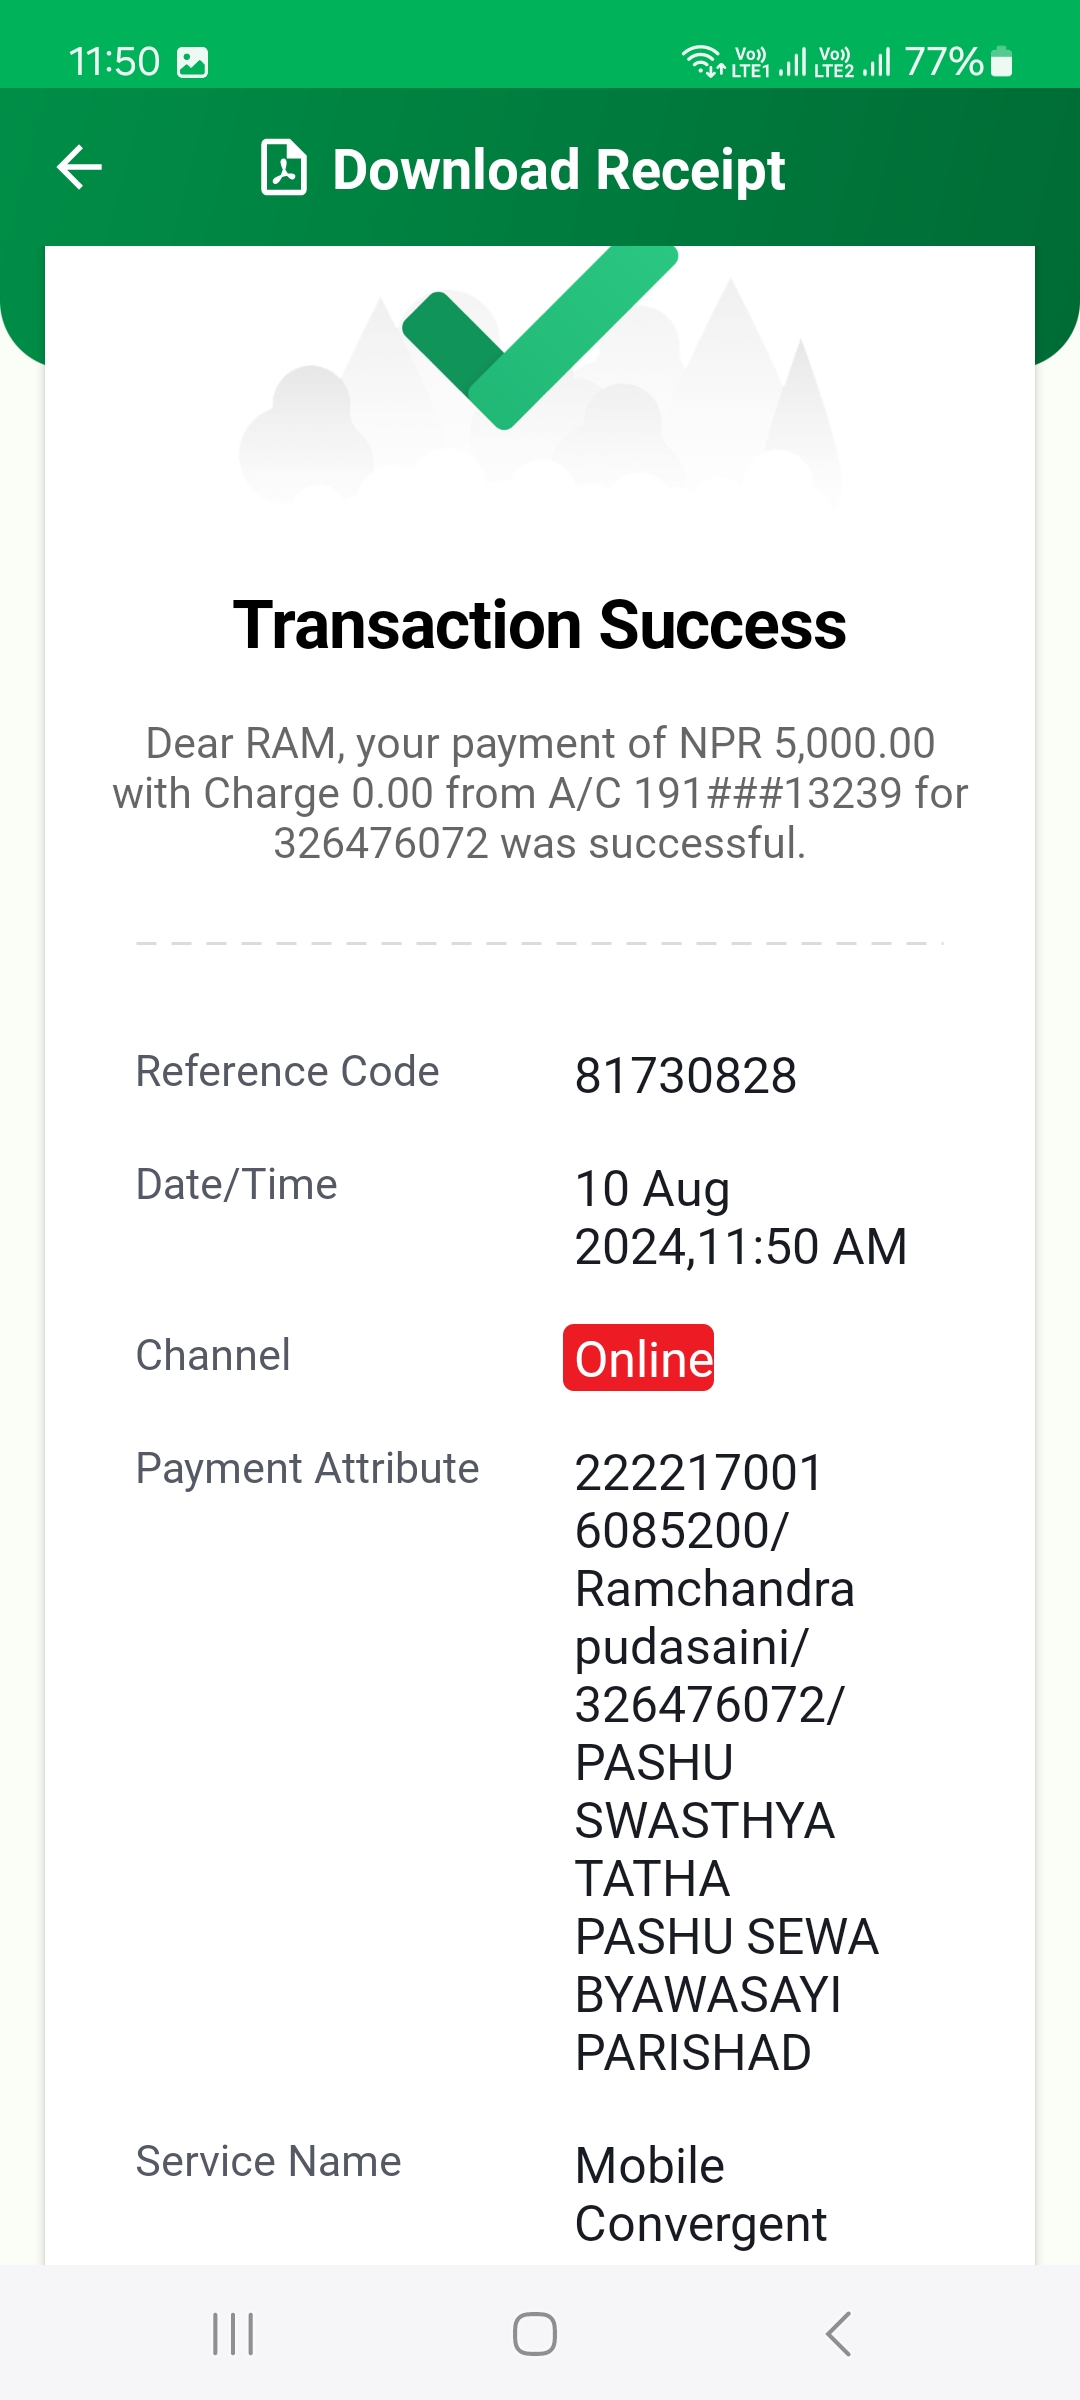Tap the red Online channel badge
Viewport: 1080px width, 2400px height.
tap(639, 1358)
